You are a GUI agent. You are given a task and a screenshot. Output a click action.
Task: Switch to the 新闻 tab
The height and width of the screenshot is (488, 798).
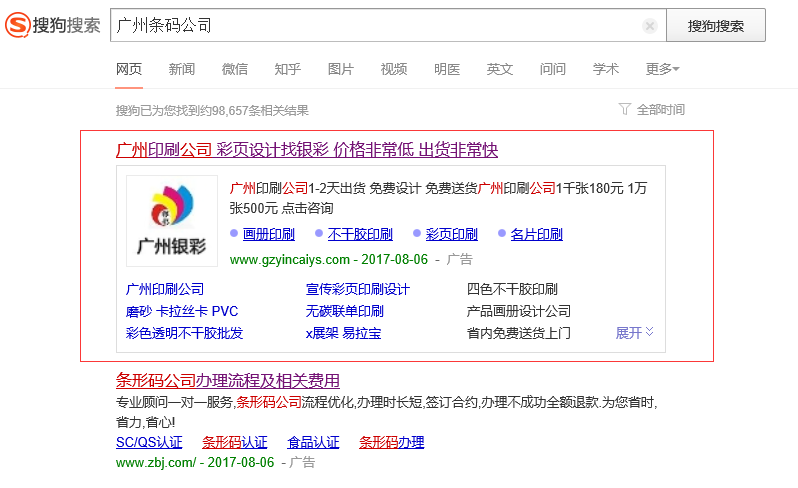tap(181, 69)
